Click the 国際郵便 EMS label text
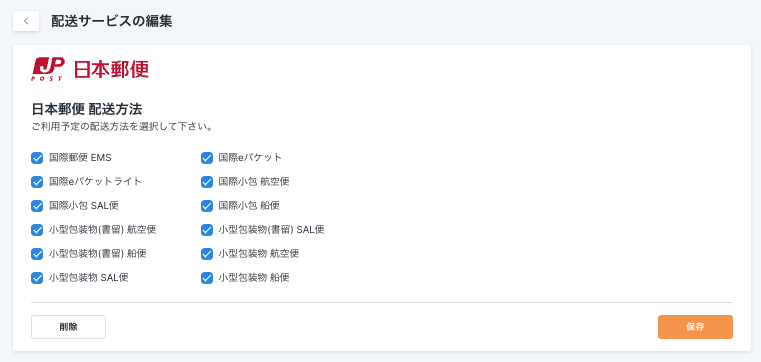The height and width of the screenshot is (362, 761). [80, 157]
